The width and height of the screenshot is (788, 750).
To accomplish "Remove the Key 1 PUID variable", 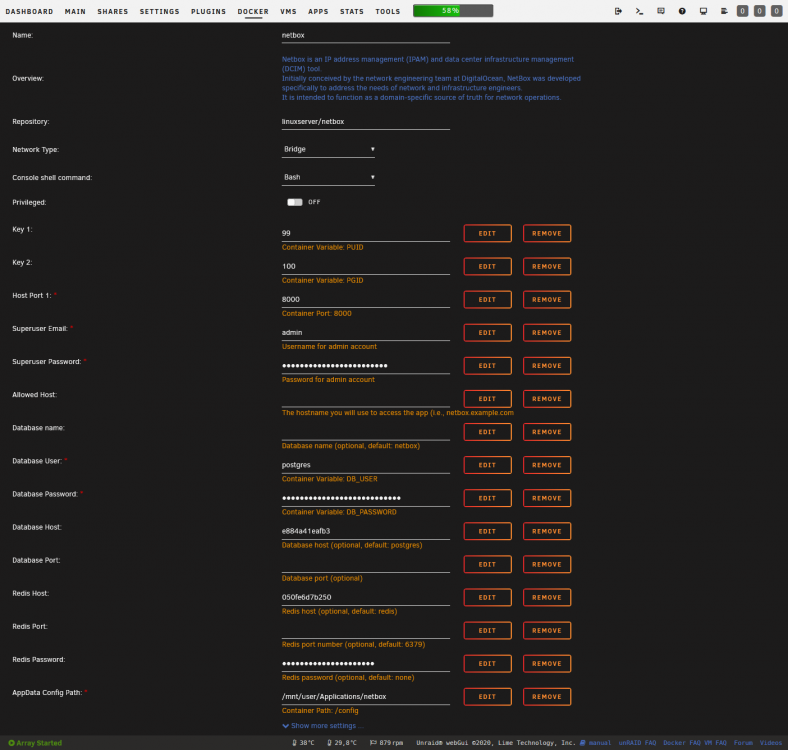I will click(x=547, y=233).
